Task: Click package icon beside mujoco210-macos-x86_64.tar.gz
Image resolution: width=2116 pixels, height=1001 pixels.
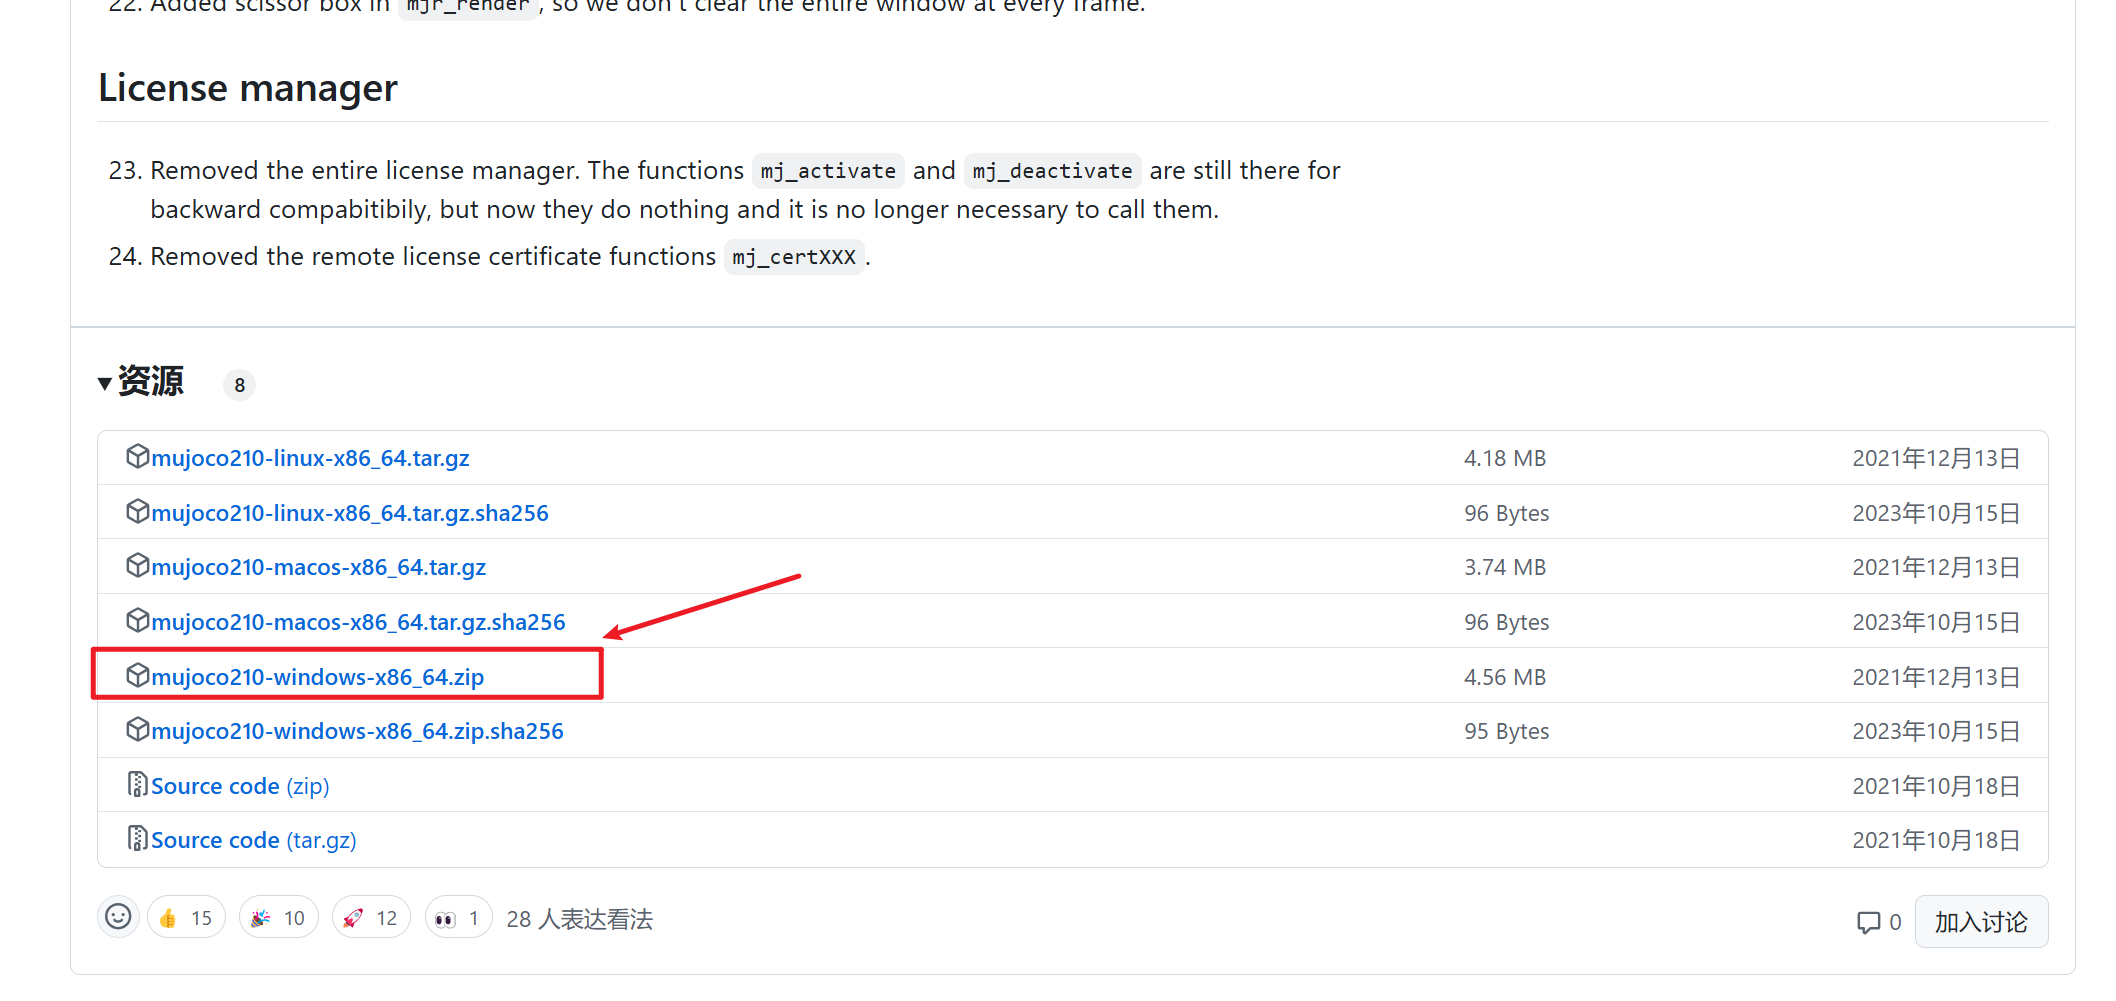Action: click(138, 566)
